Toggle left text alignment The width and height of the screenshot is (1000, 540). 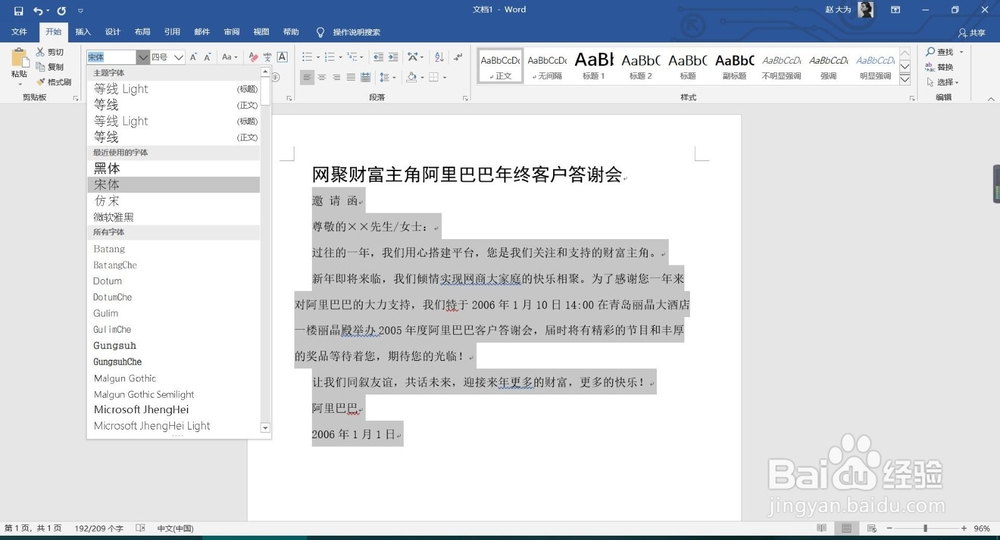click(307, 77)
